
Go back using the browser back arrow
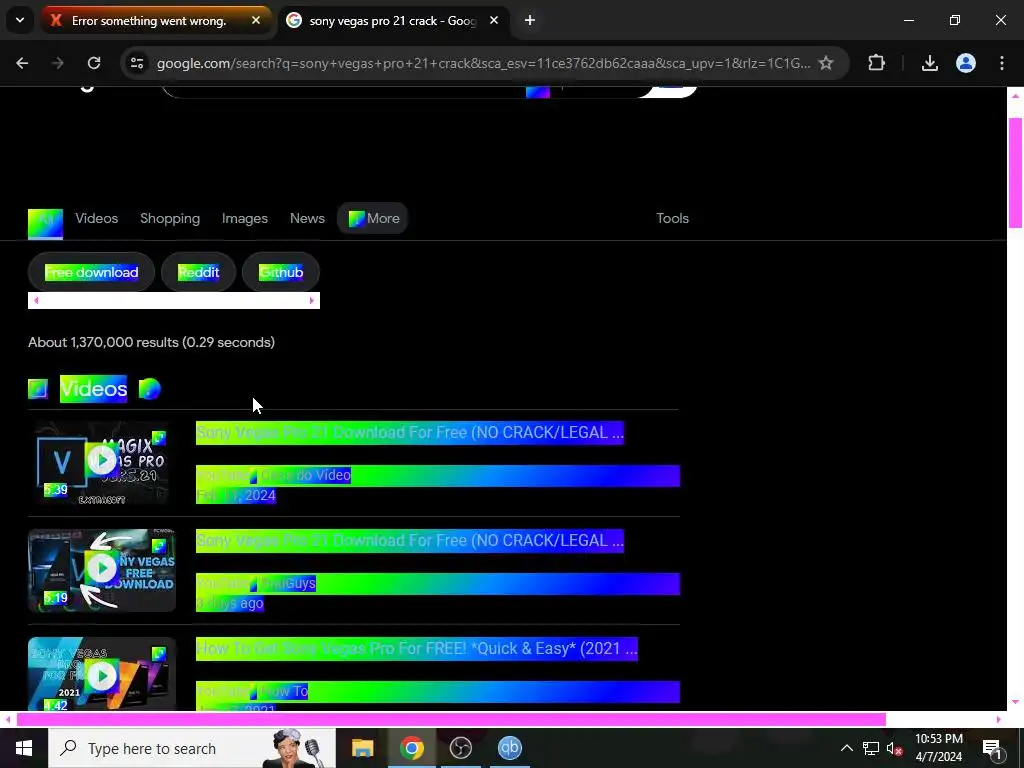22,63
